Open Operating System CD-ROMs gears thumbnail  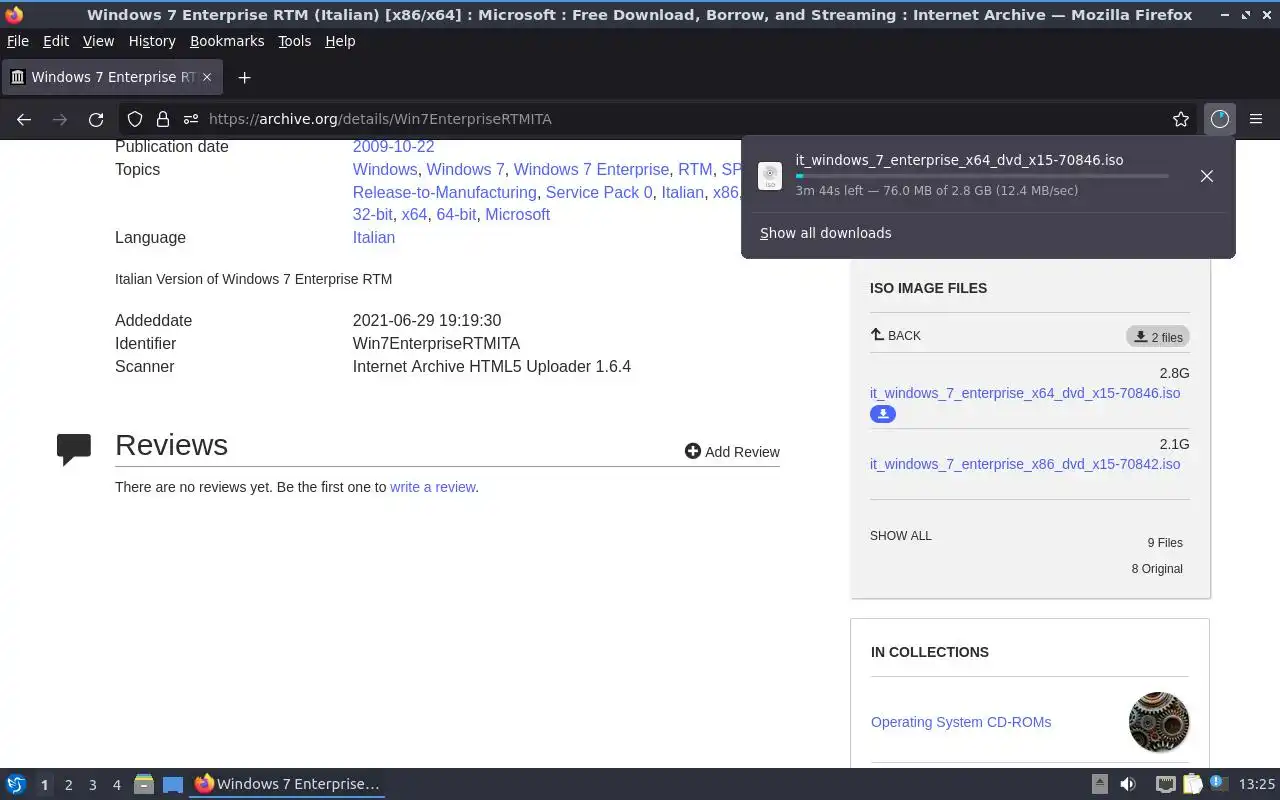1159,722
